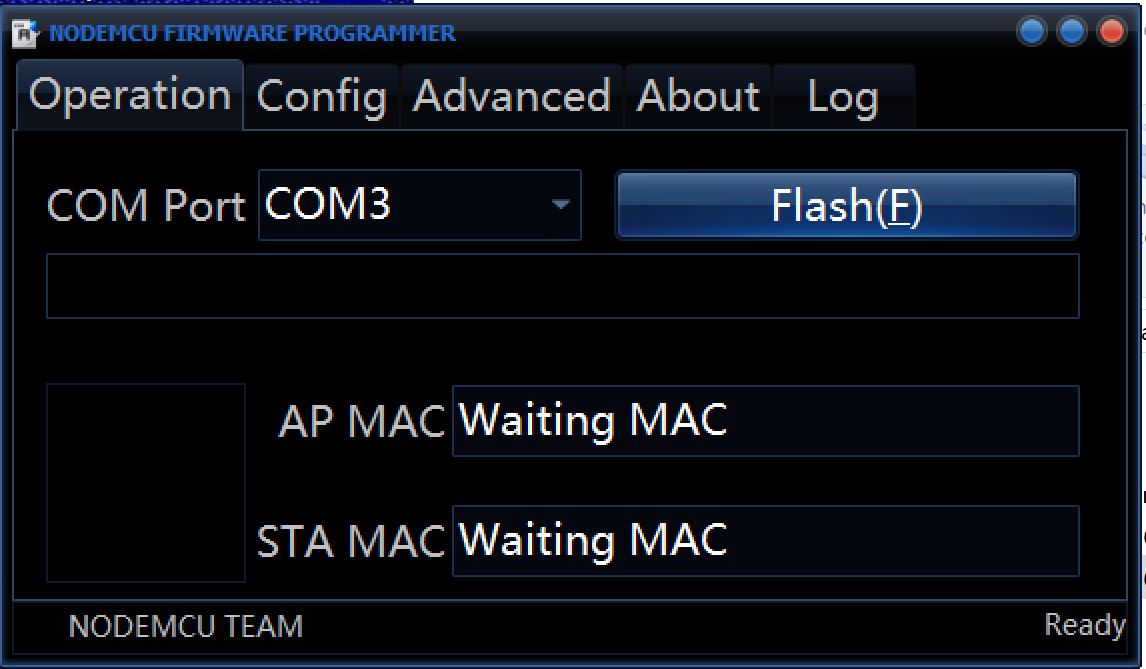Click the AP MAC field showing Waiting MAC
Viewport: 1146px width, 669px height.
point(766,421)
